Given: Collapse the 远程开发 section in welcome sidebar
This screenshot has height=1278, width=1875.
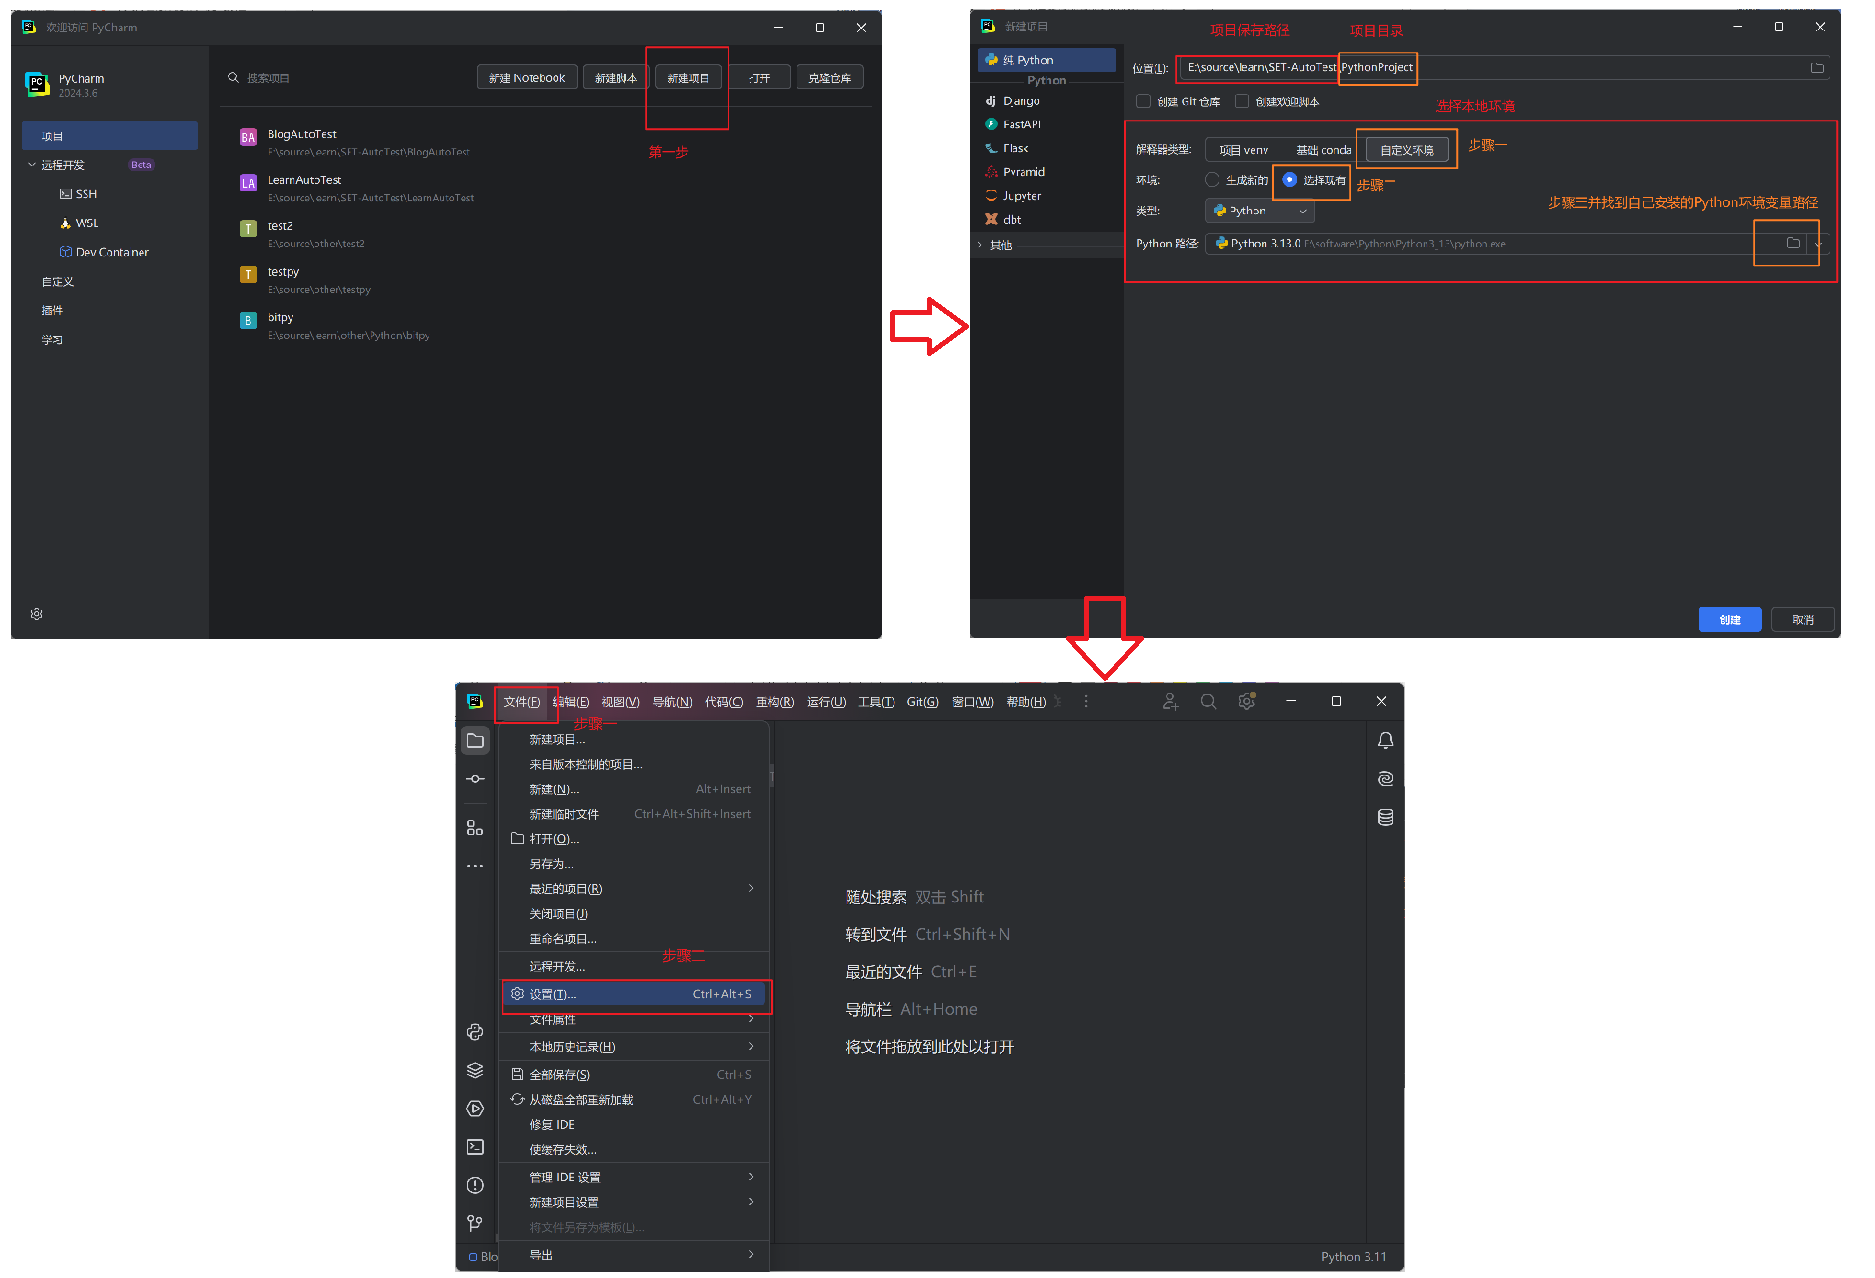Looking at the screenshot, I should pos(32,165).
